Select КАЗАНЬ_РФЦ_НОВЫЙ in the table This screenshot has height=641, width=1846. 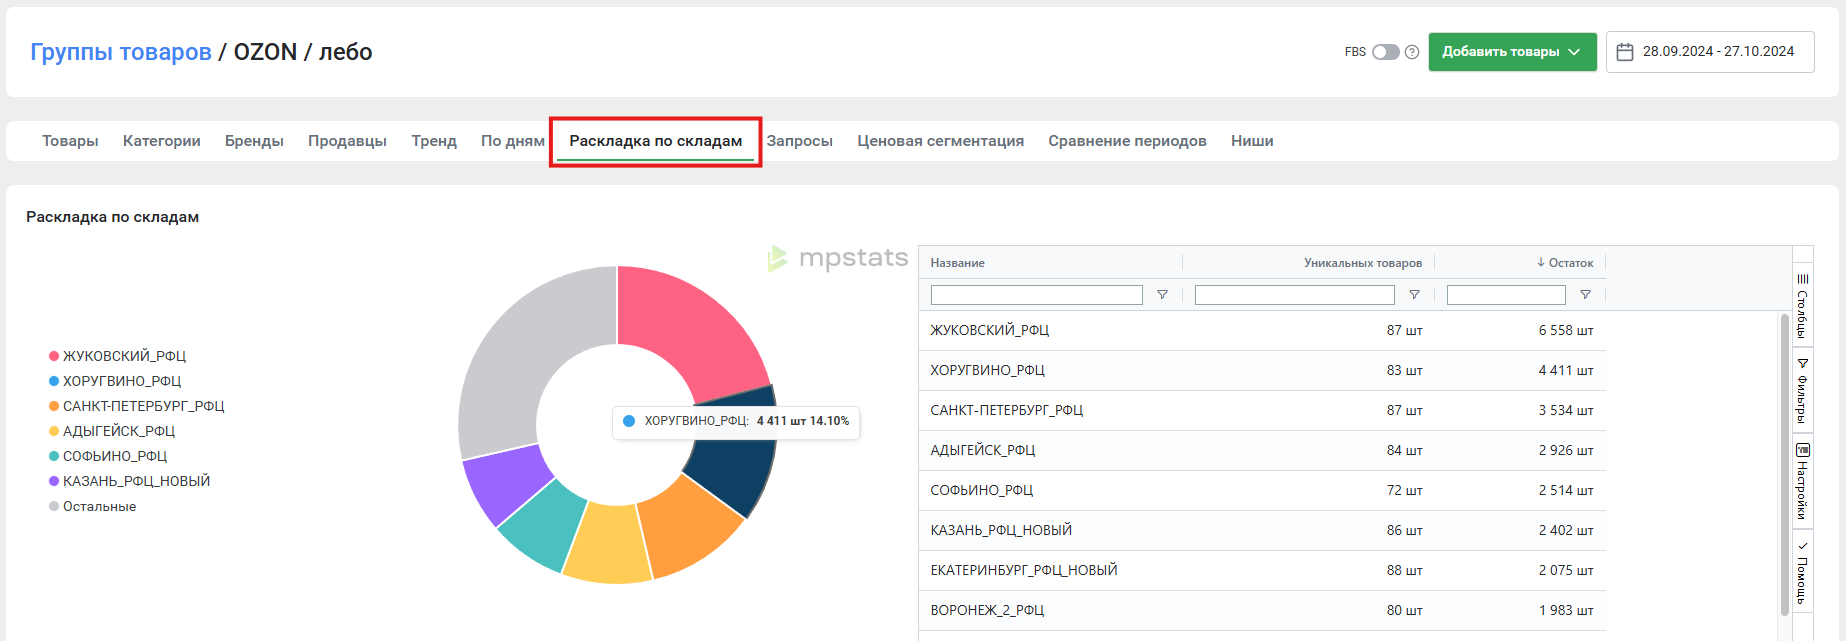[1001, 530]
